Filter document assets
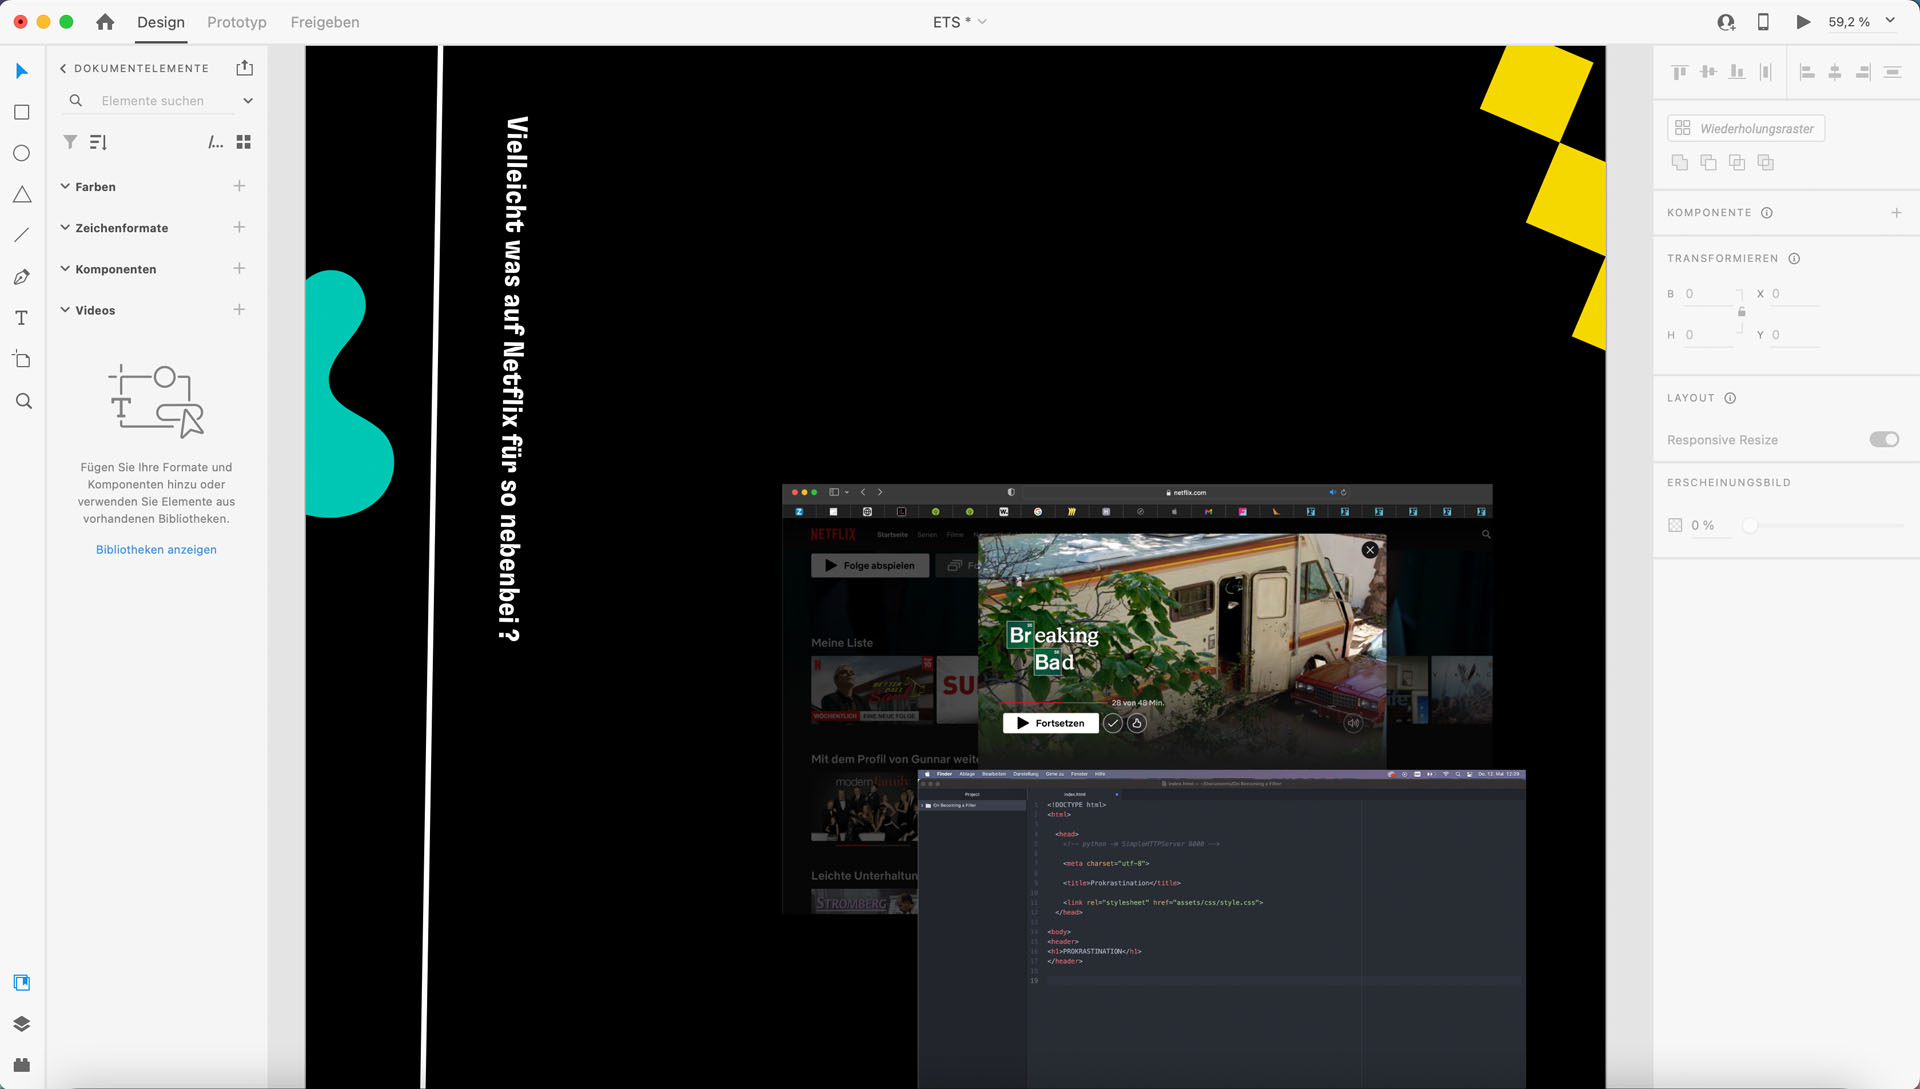The width and height of the screenshot is (1920, 1089). [70, 142]
